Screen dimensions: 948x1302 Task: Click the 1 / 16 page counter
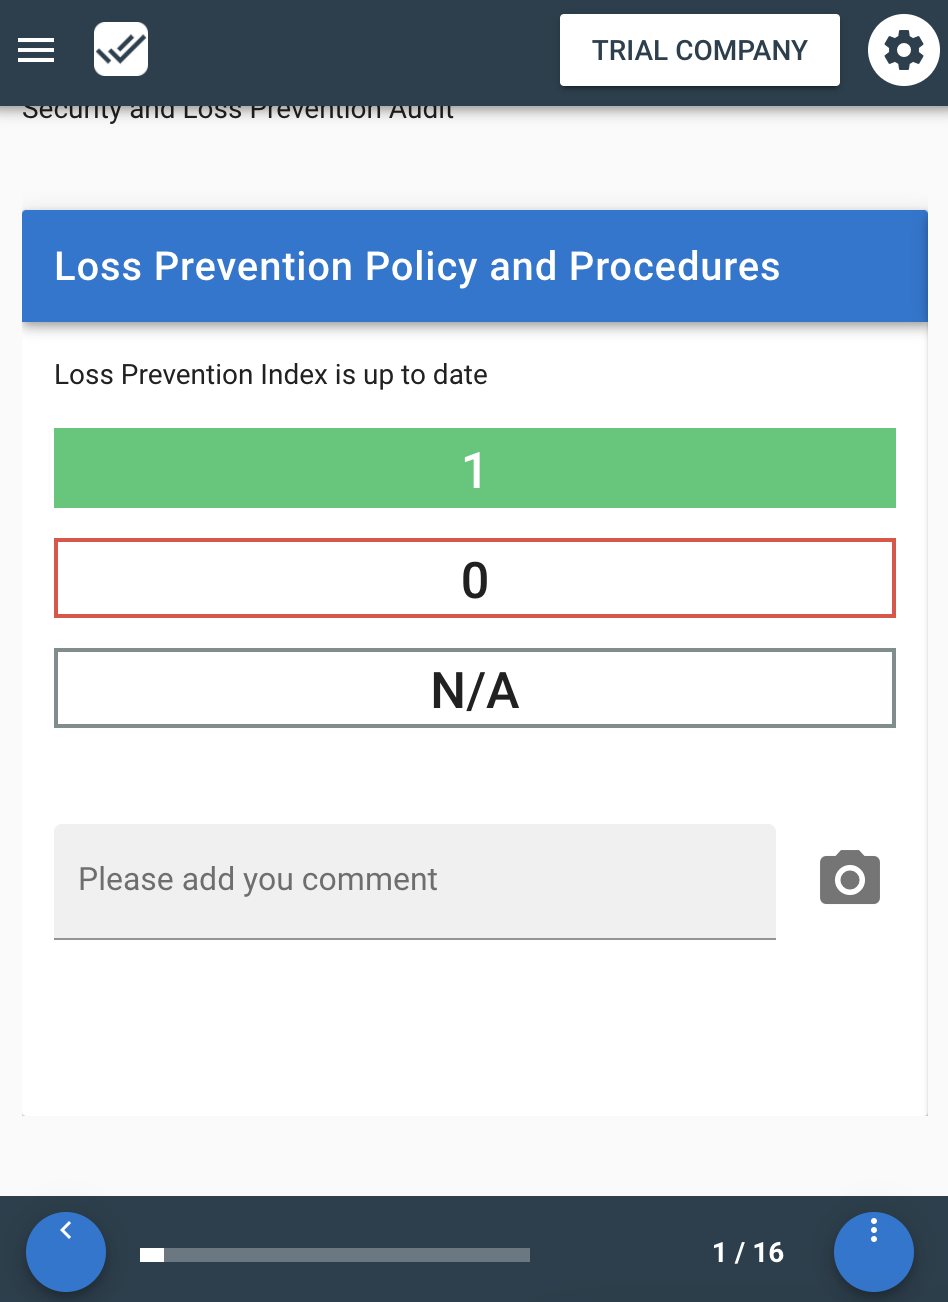748,1252
